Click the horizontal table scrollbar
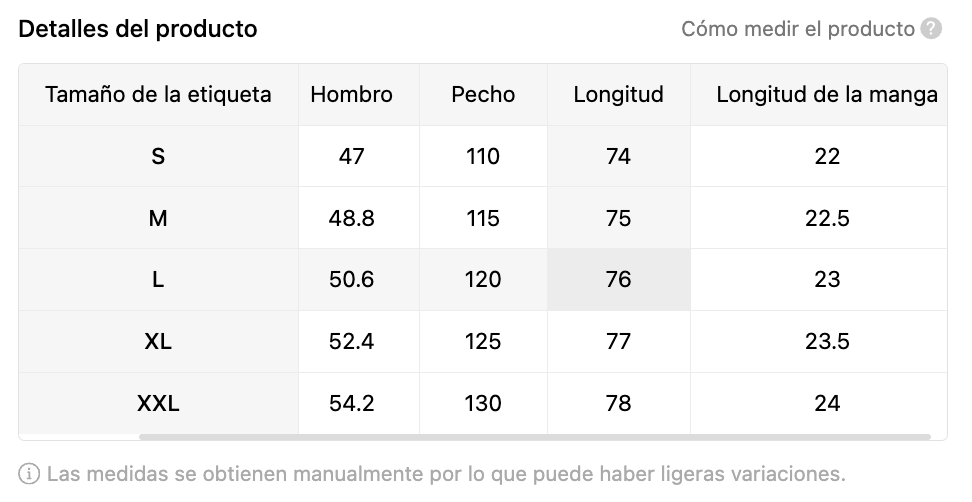The image size is (972, 502). click(535, 437)
